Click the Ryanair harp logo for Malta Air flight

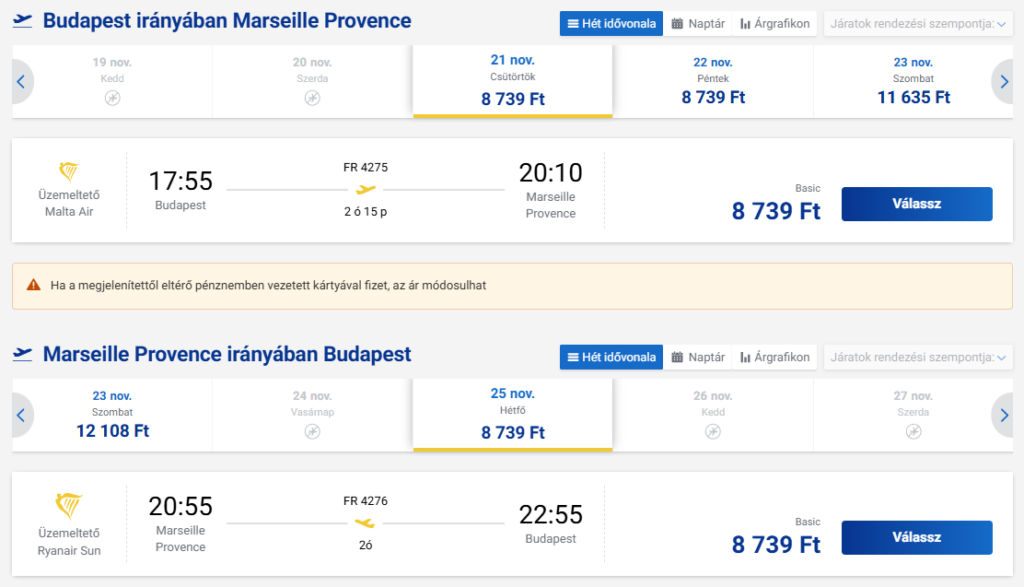click(x=69, y=172)
